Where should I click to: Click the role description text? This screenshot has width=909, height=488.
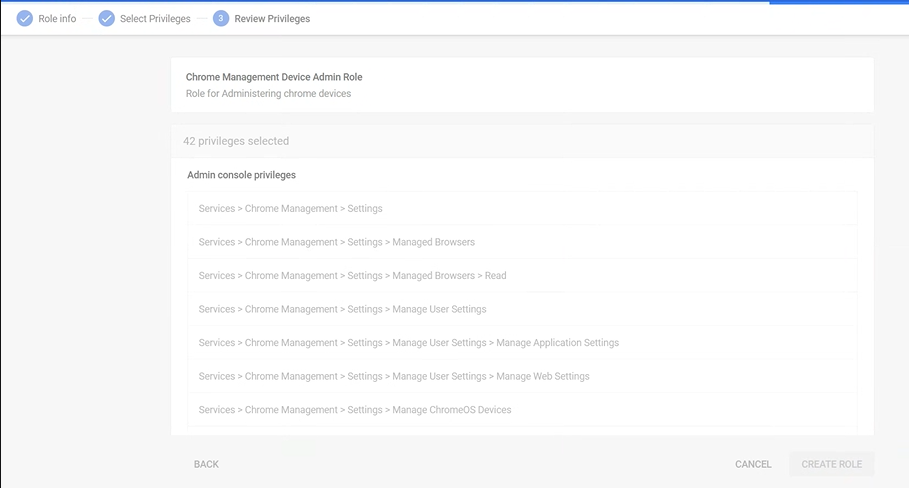click(268, 94)
